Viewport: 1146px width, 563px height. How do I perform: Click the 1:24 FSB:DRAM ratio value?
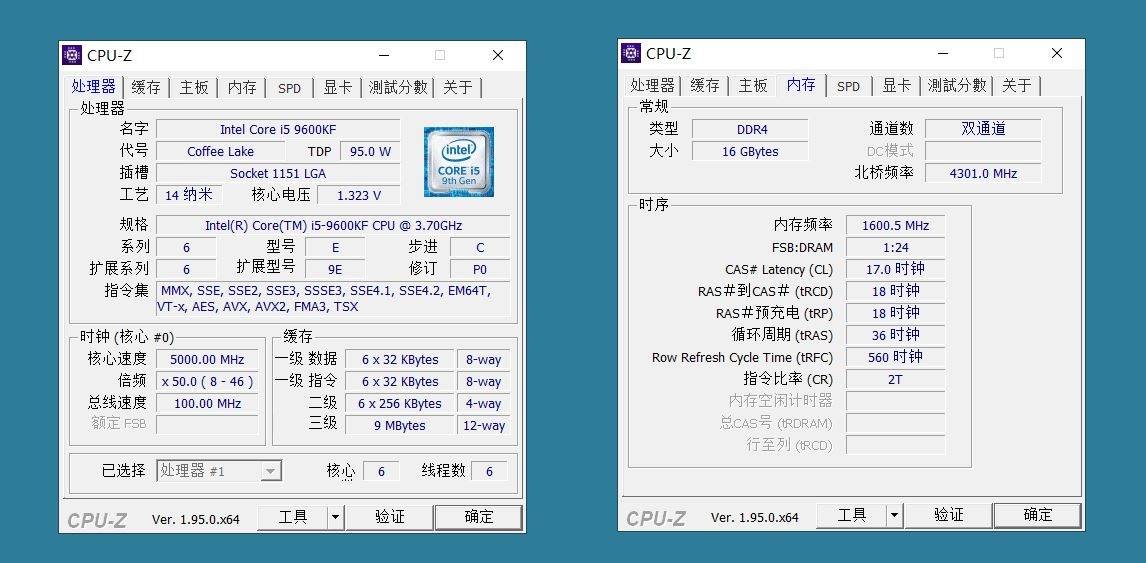(895, 247)
